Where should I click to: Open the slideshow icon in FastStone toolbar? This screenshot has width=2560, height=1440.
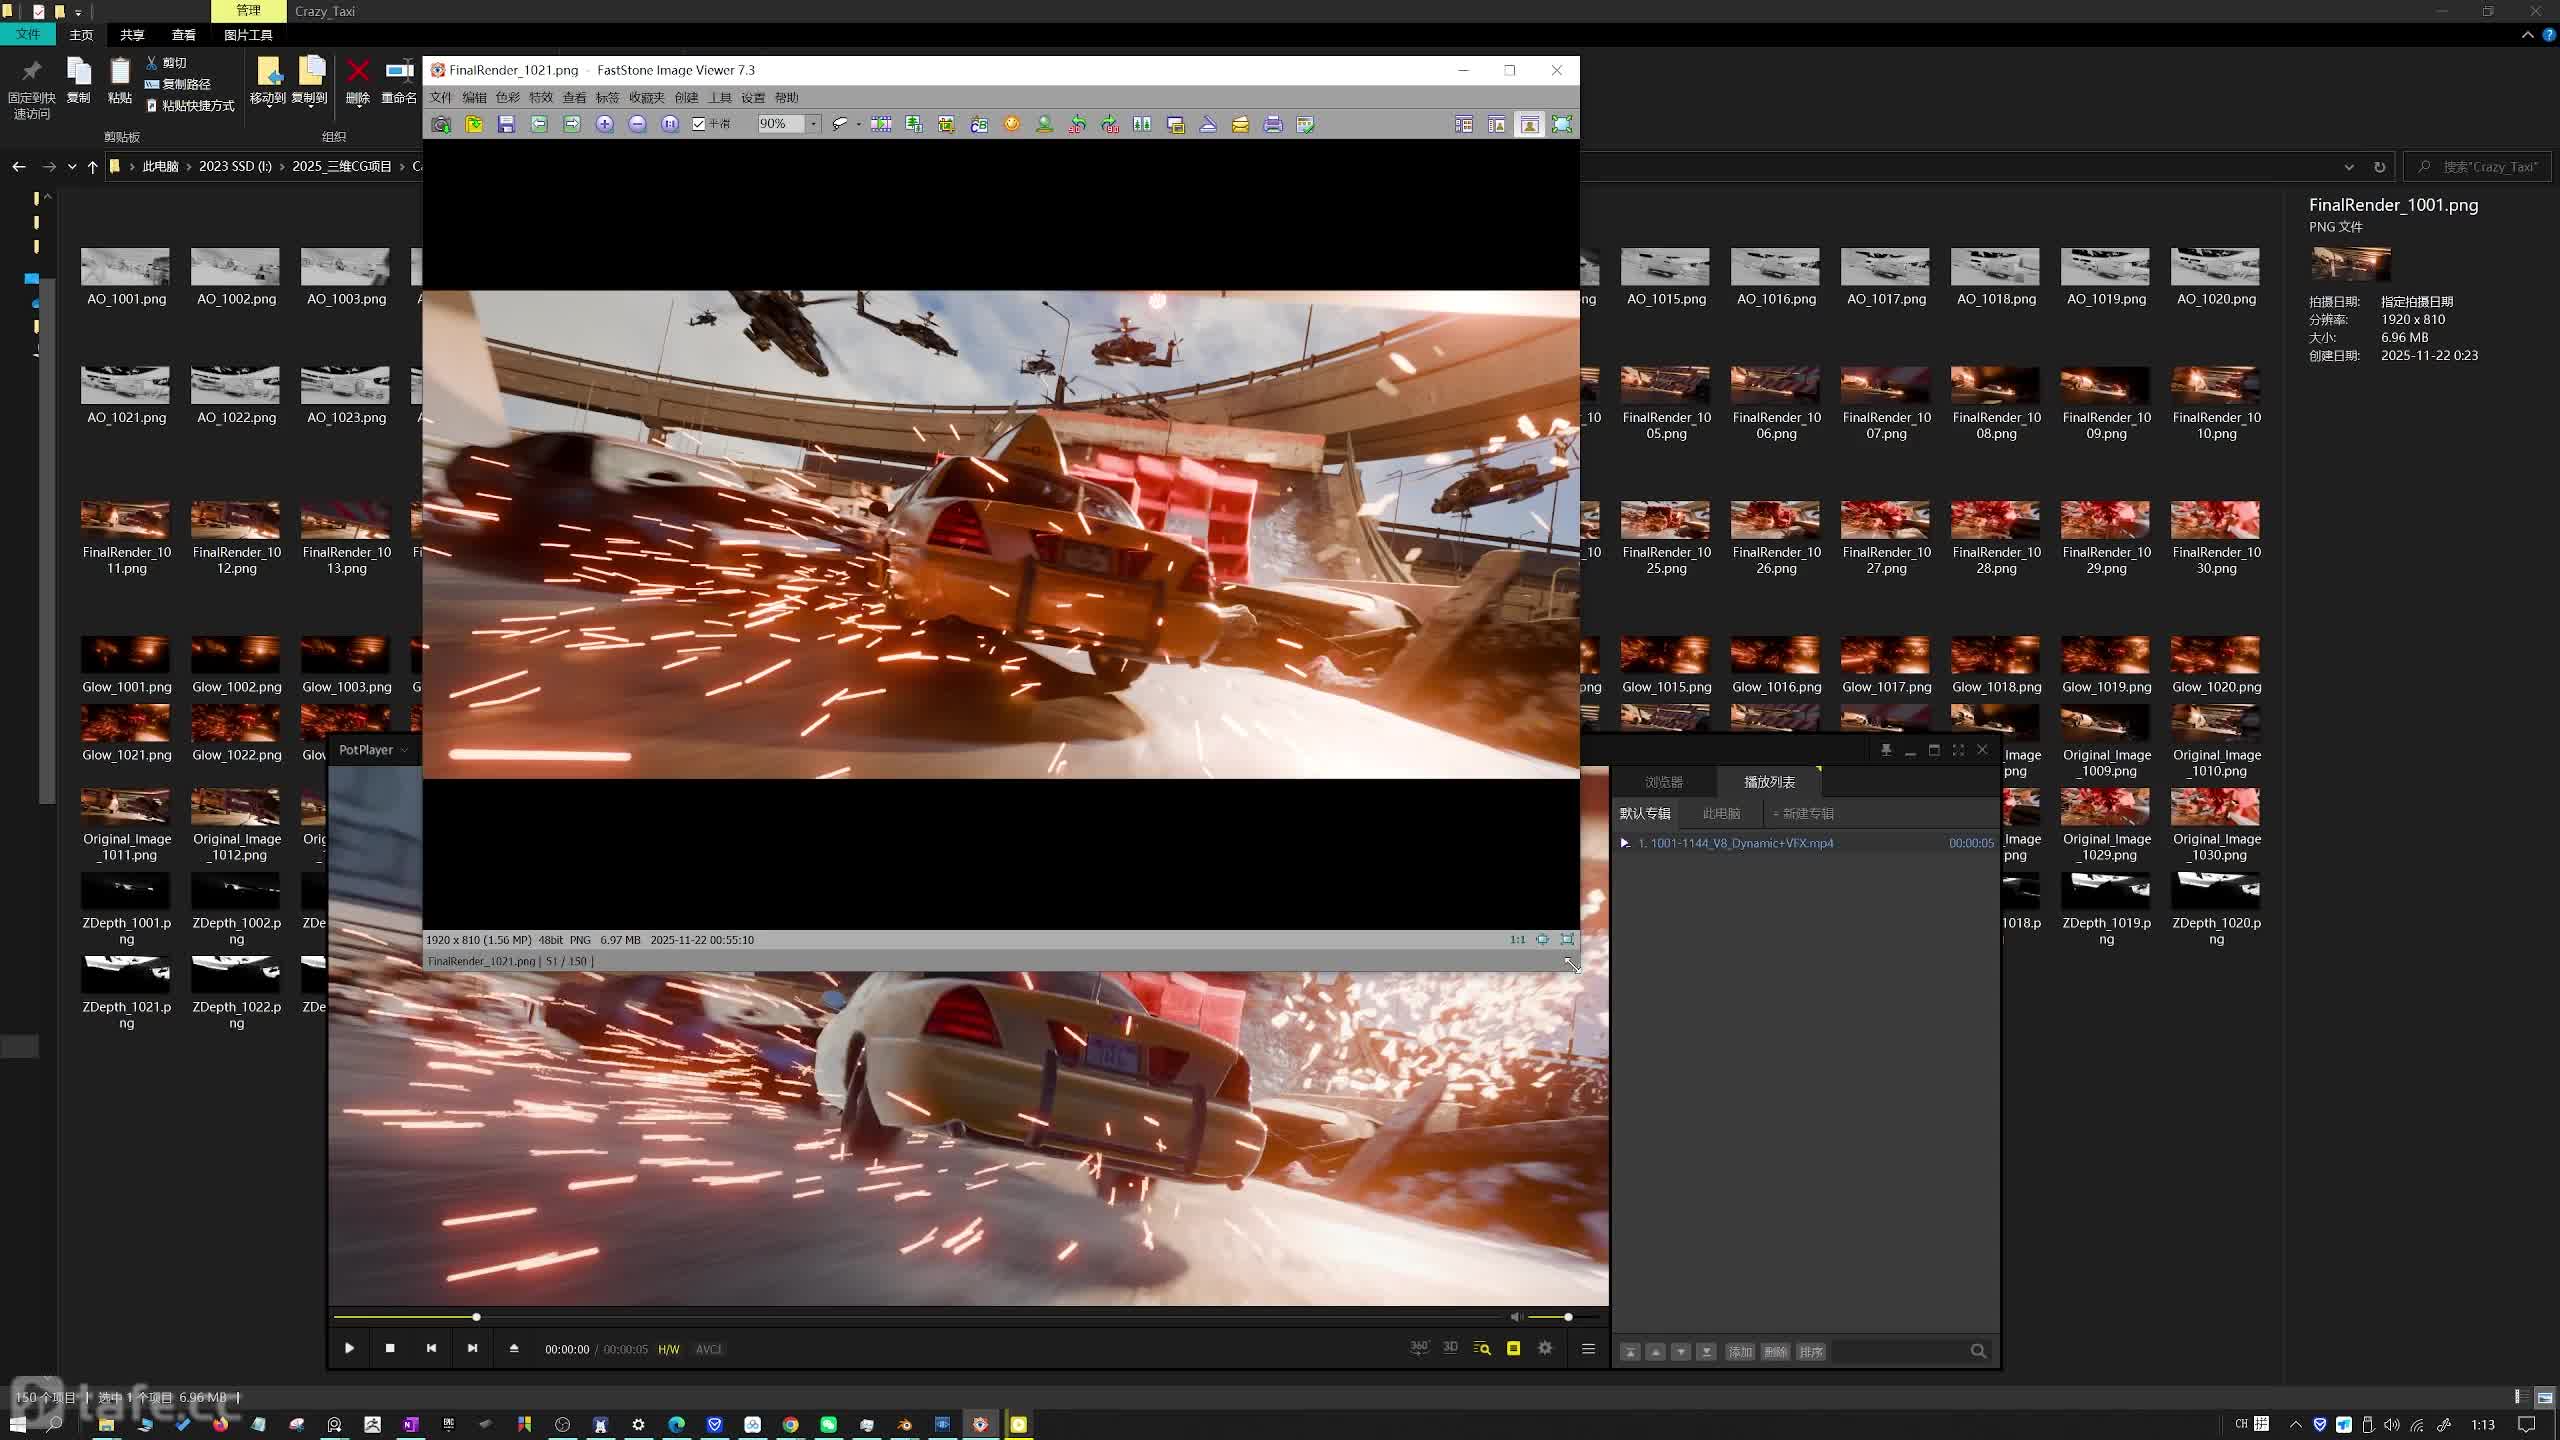click(881, 124)
